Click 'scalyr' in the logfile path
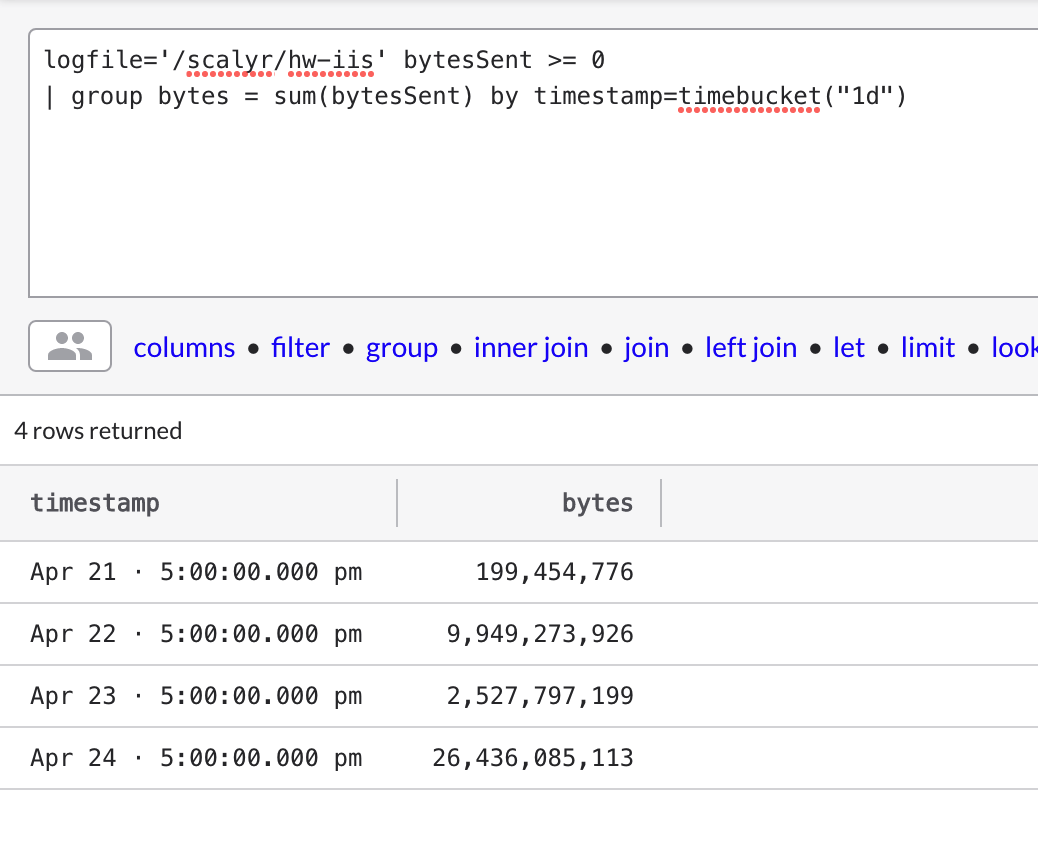This screenshot has height=848, width=1038. click(230, 61)
